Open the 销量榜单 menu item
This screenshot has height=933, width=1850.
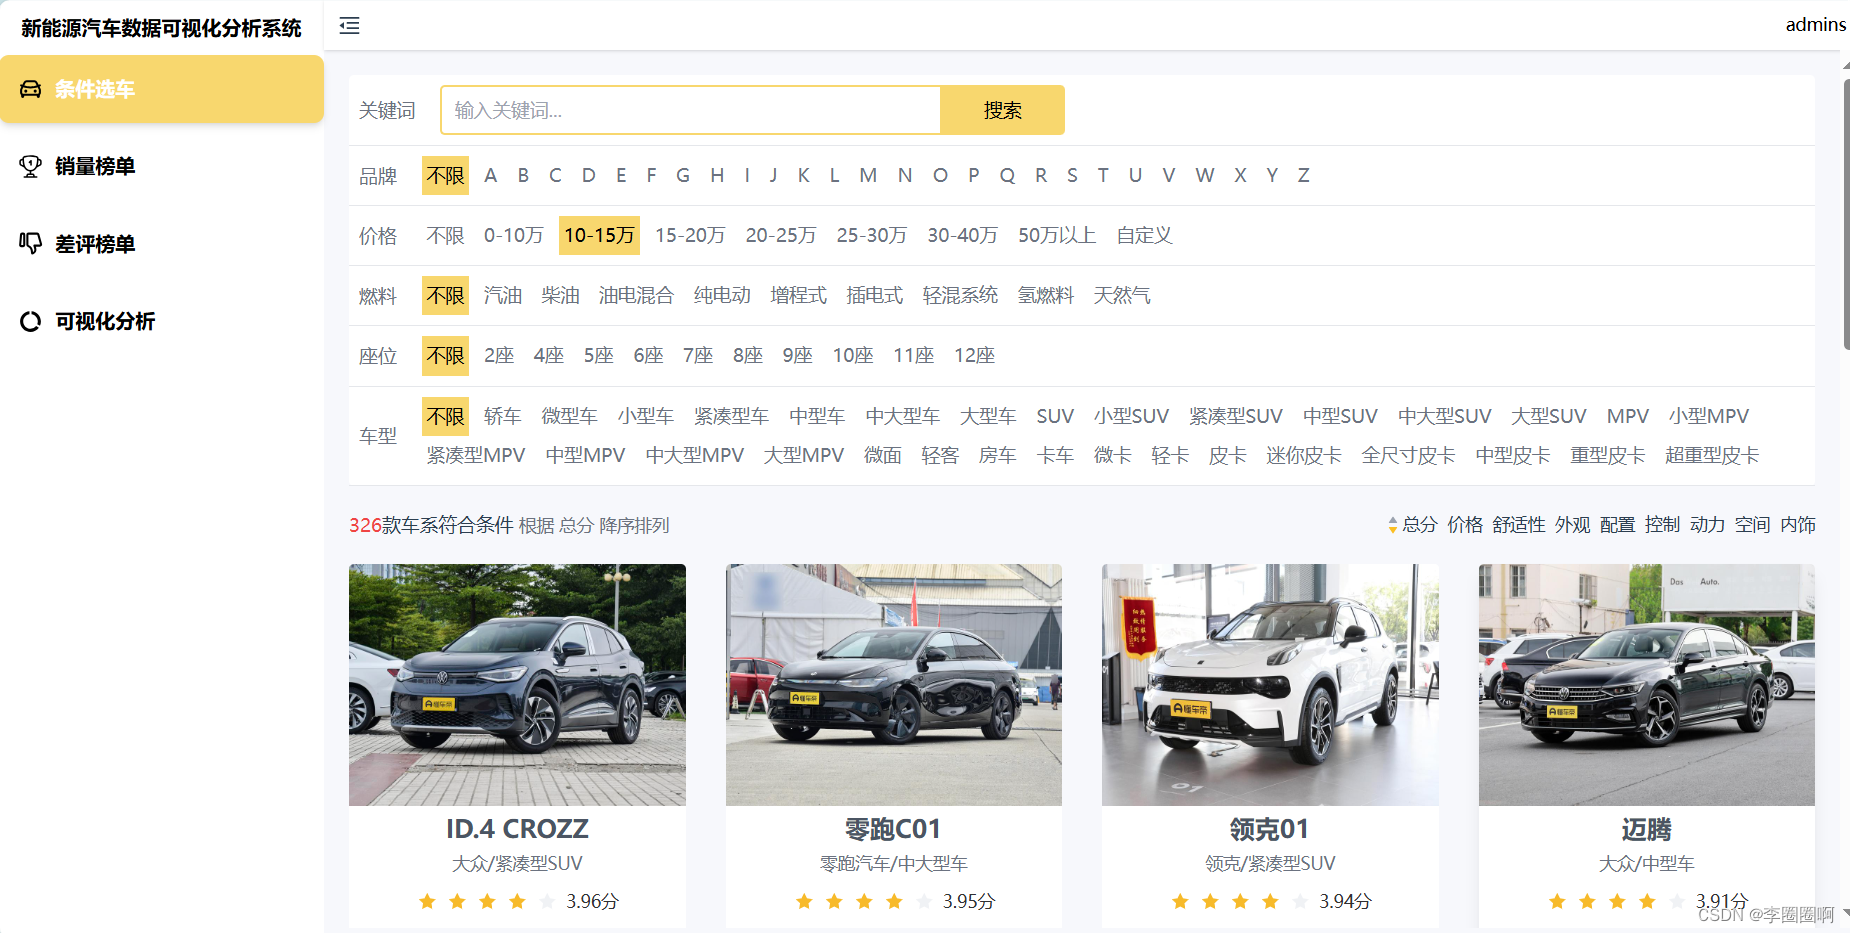tap(162, 166)
